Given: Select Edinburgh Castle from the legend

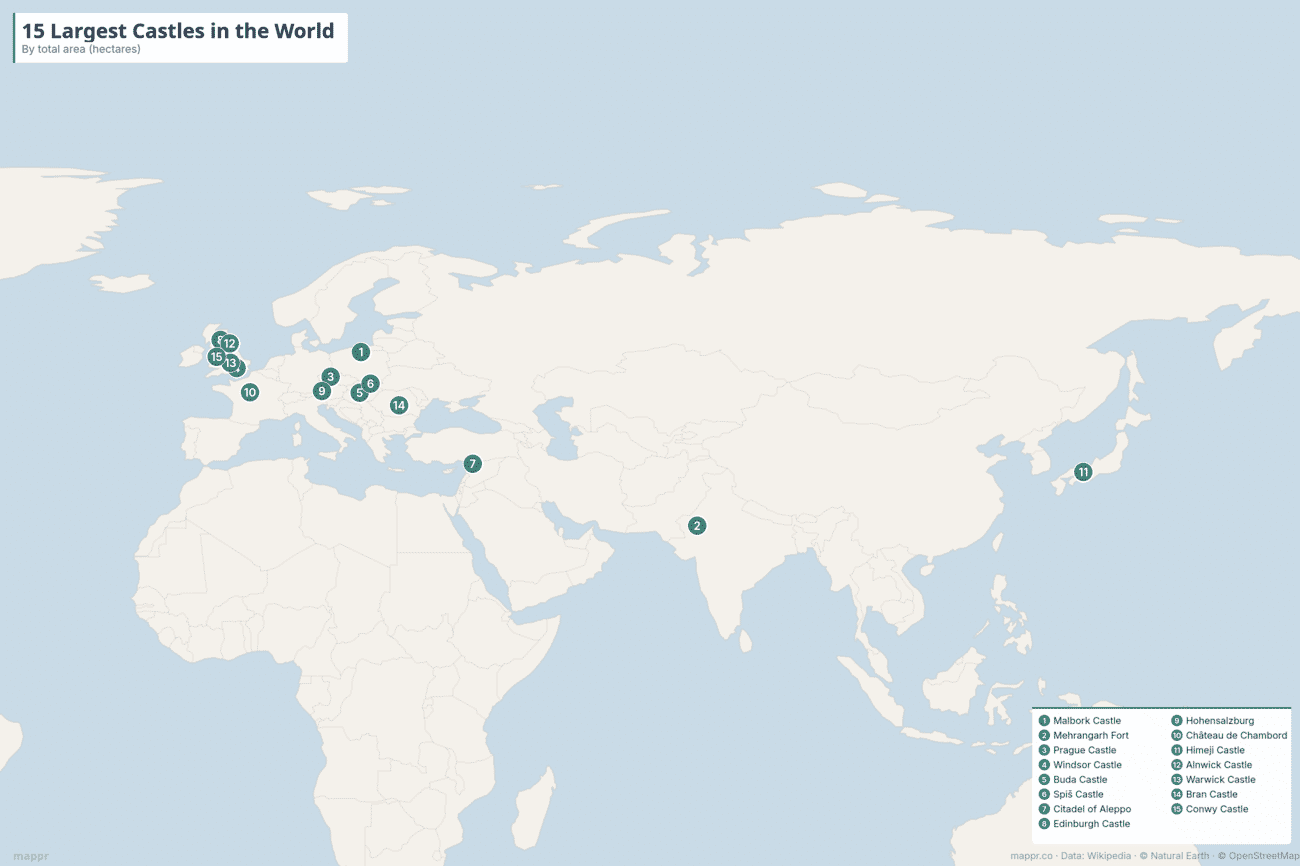Looking at the screenshot, I should 1091,823.
